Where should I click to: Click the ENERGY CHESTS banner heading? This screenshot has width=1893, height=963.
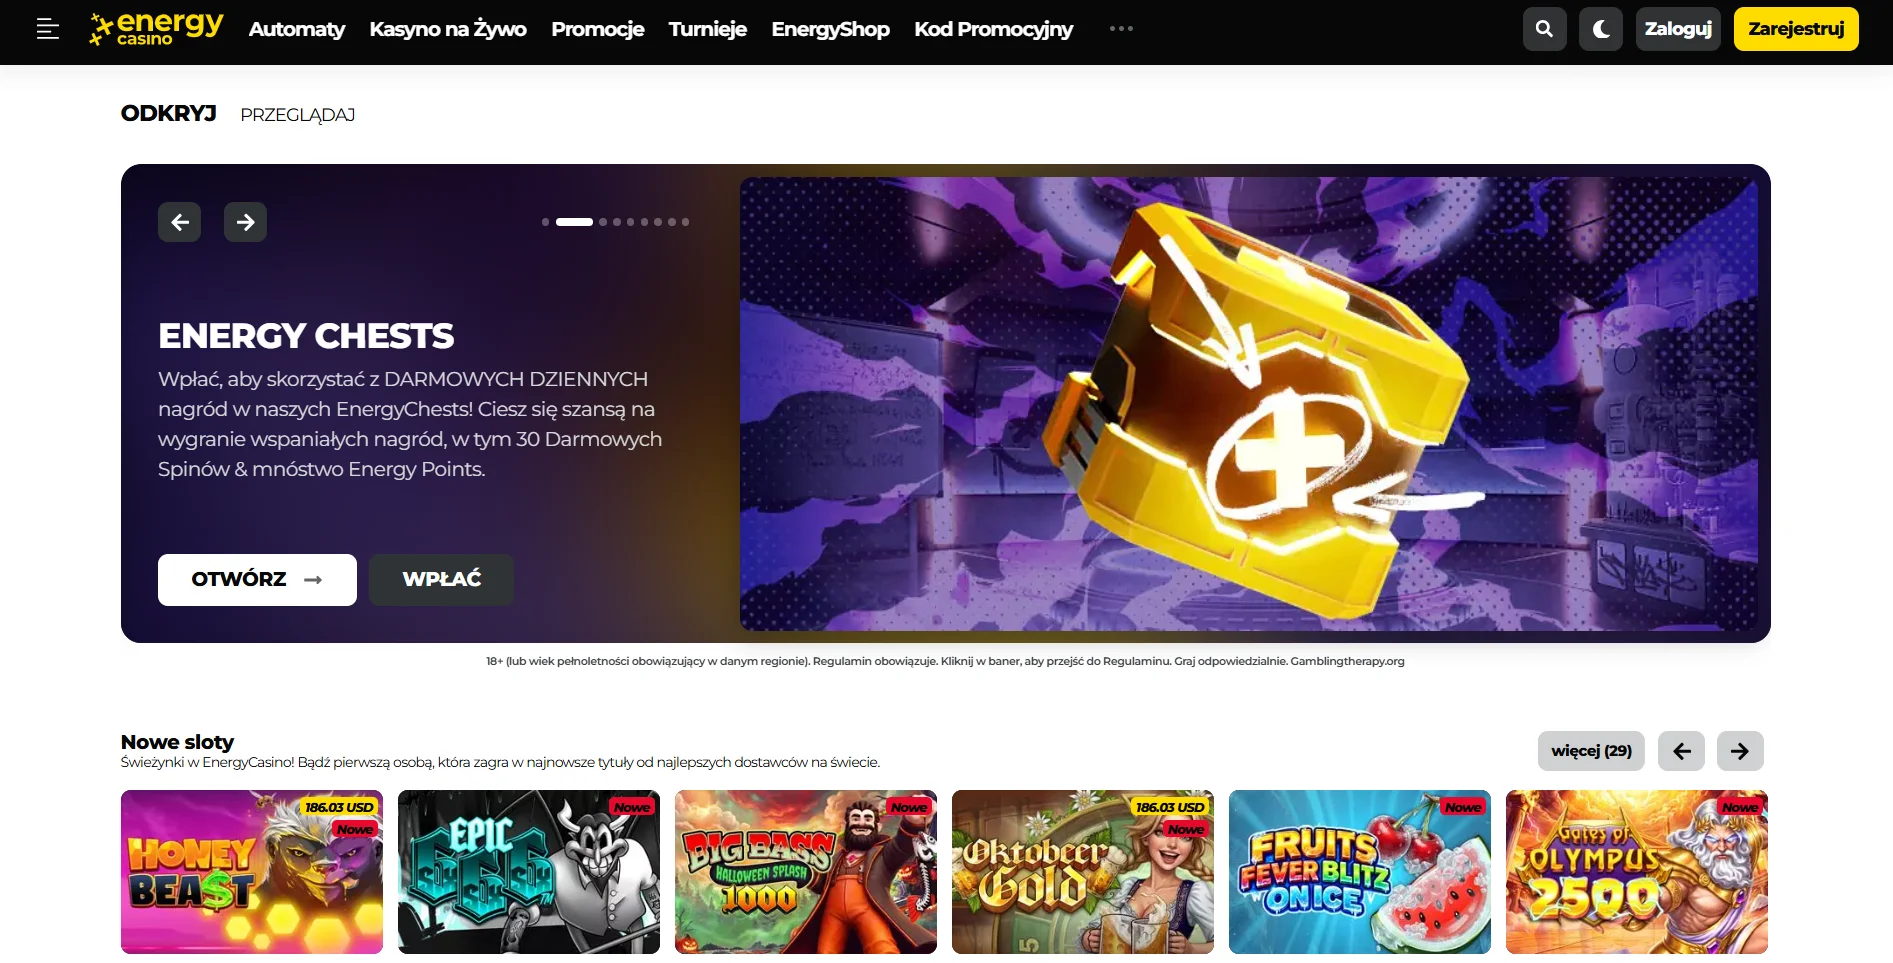pyautogui.click(x=306, y=336)
